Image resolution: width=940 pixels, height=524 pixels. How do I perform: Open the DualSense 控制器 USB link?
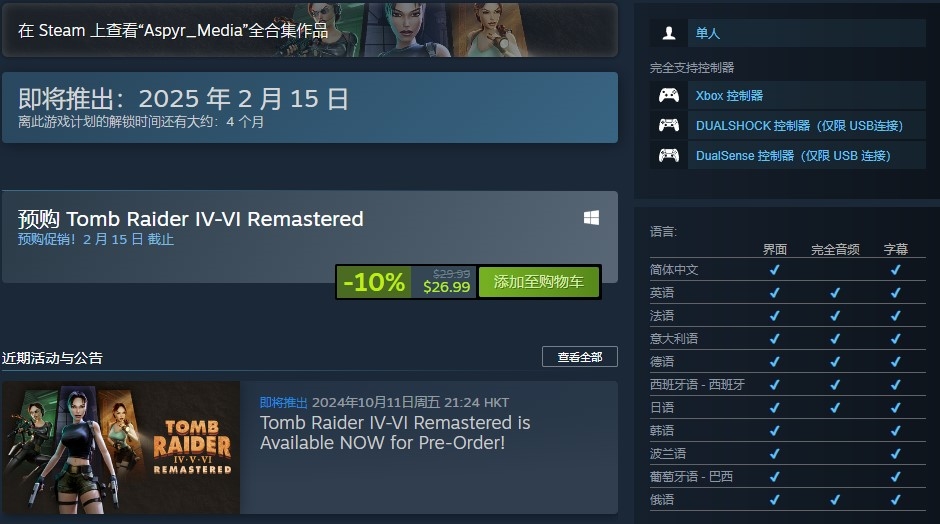point(793,155)
